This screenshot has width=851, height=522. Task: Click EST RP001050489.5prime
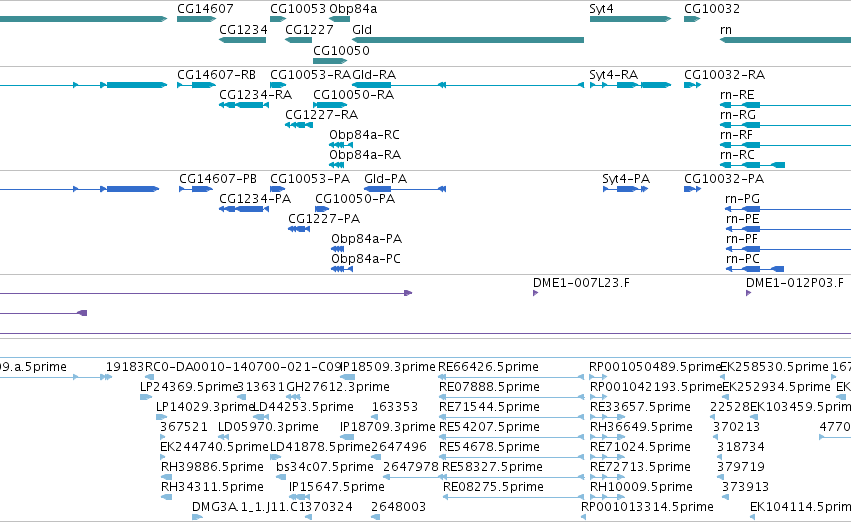(655, 367)
